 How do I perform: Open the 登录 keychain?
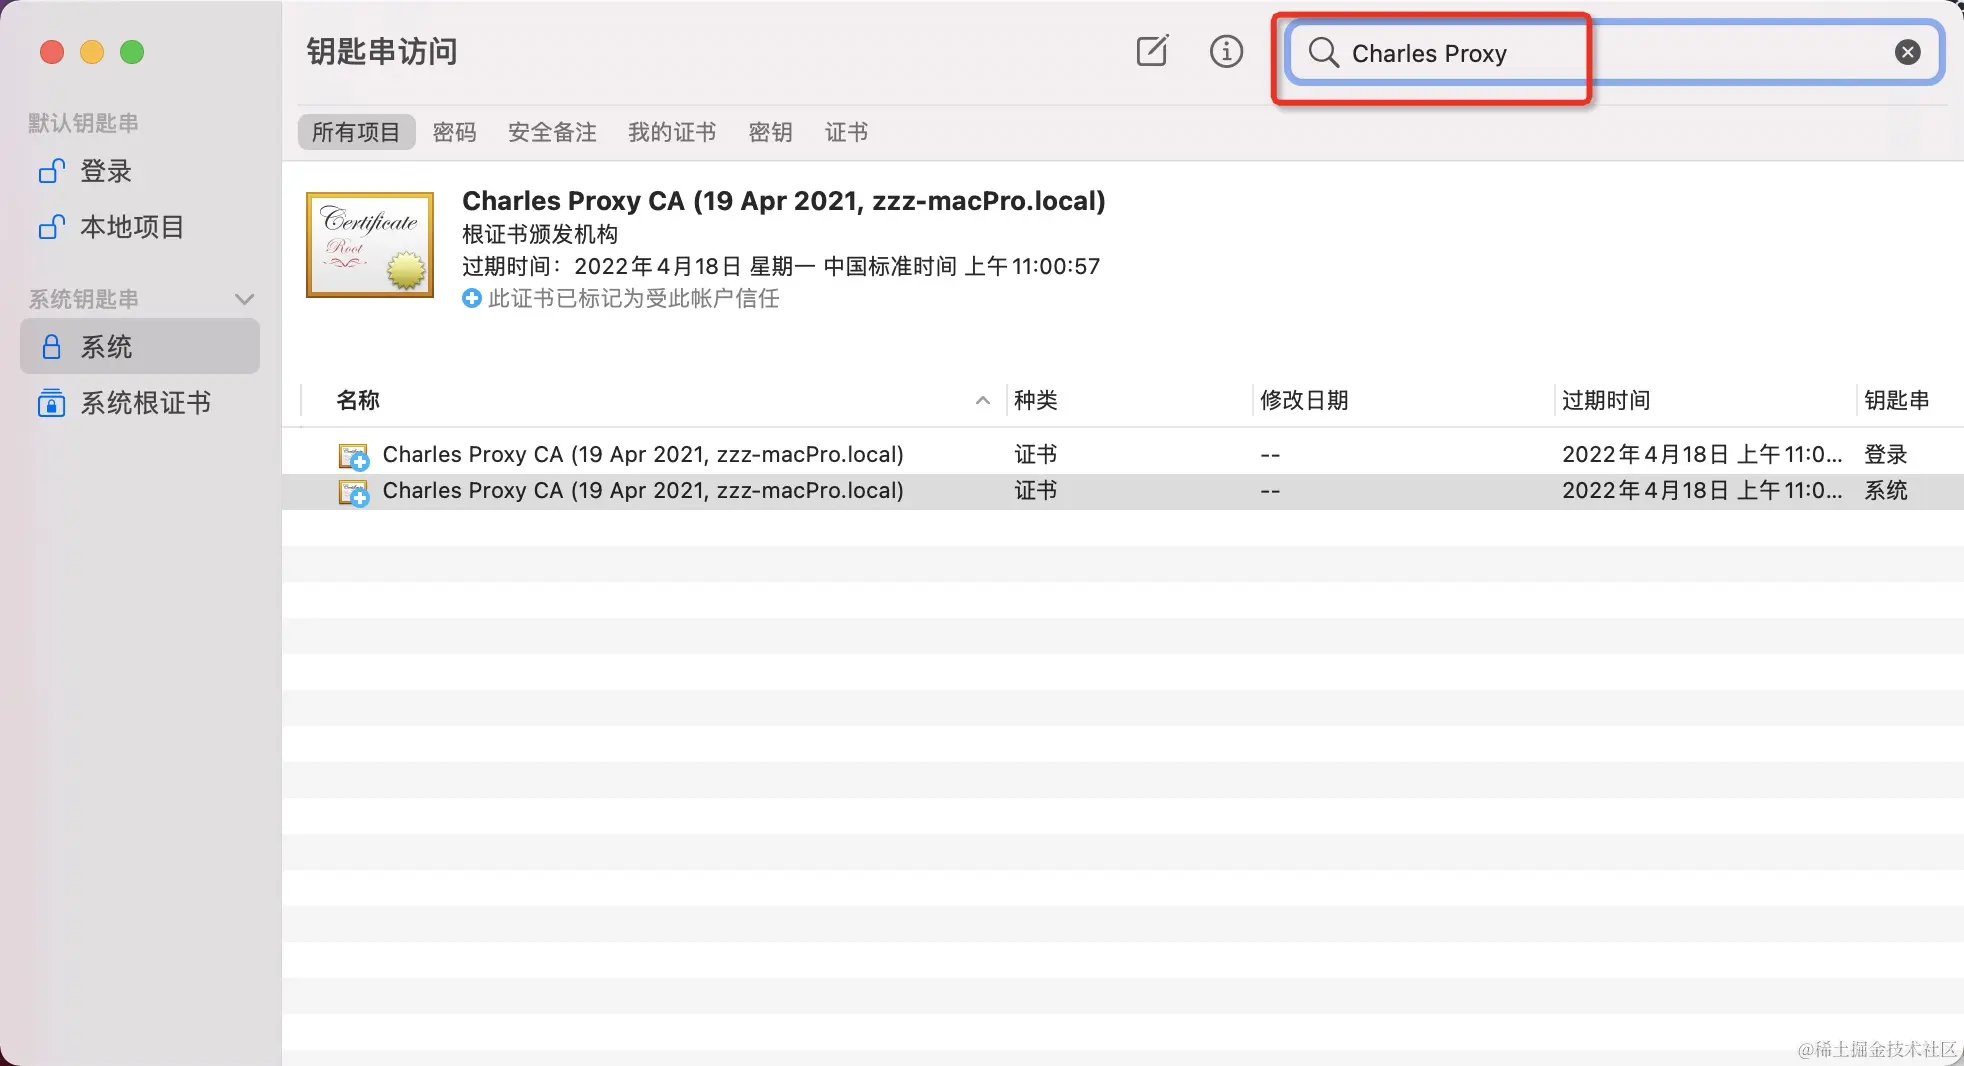[140, 171]
